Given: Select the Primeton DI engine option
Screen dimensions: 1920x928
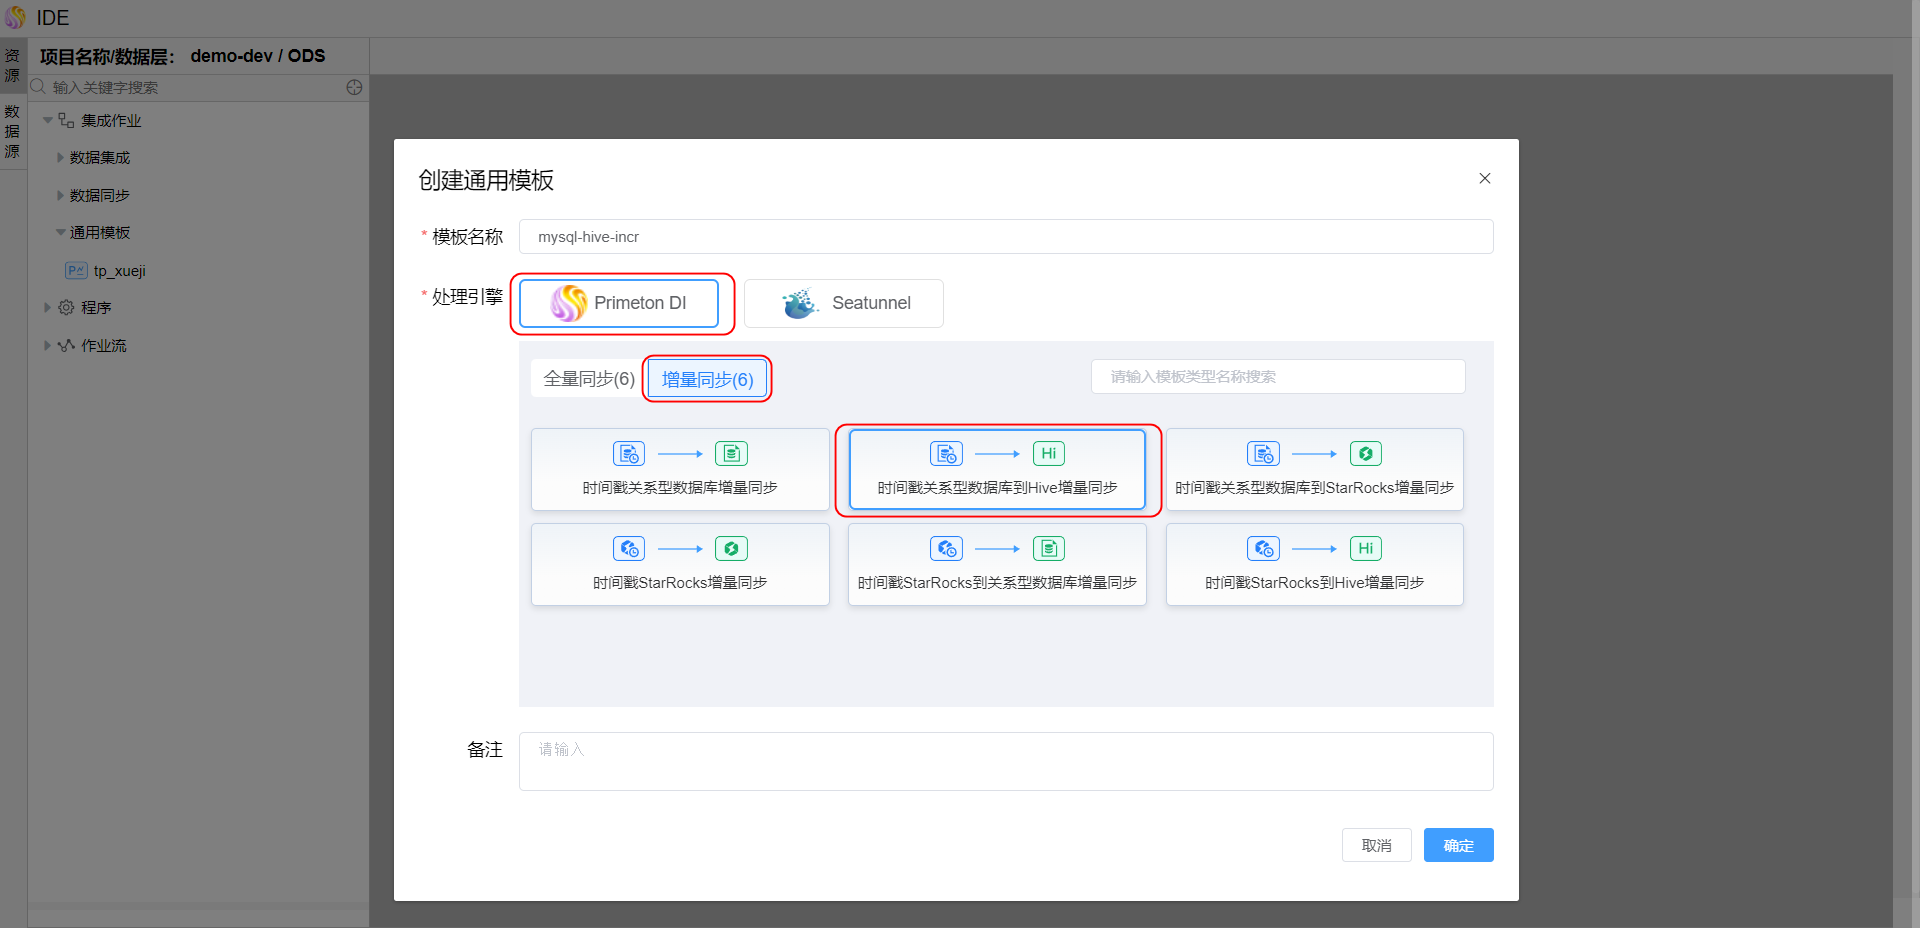Looking at the screenshot, I should (x=619, y=303).
